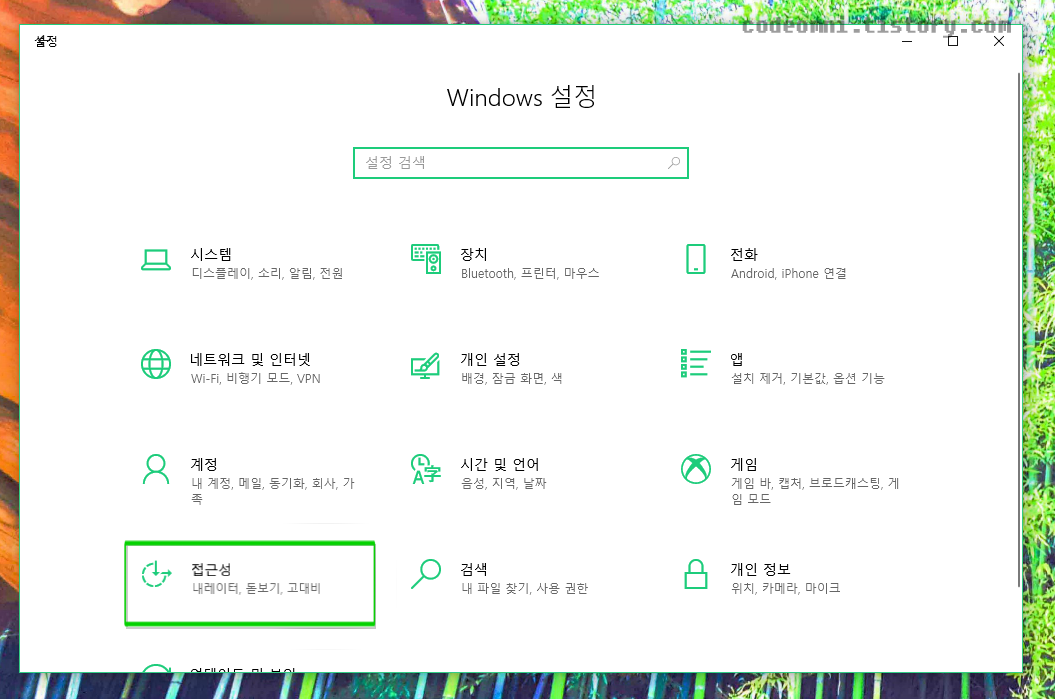This screenshot has width=1055, height=699.
Task: Click the 게임 Xbox icon
Action: (696, 469)
